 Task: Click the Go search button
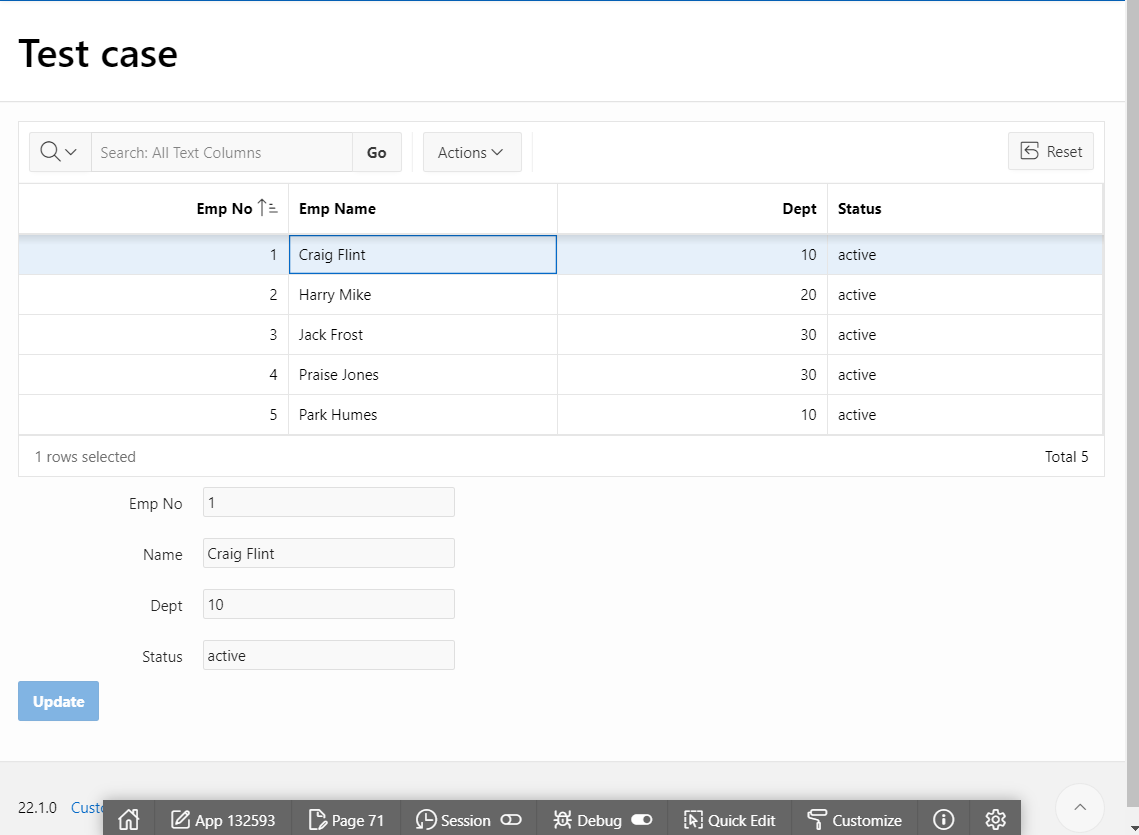376,152
